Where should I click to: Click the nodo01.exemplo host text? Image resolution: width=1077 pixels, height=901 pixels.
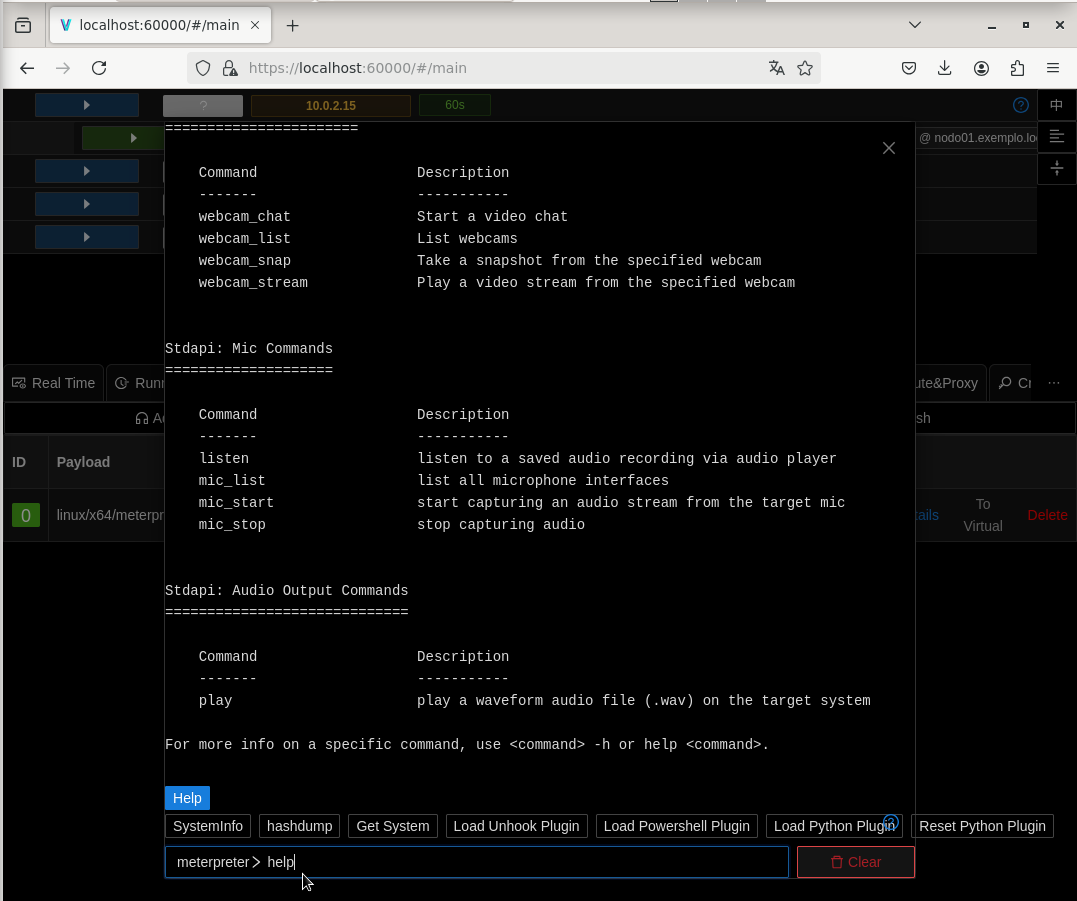(978, 138)
